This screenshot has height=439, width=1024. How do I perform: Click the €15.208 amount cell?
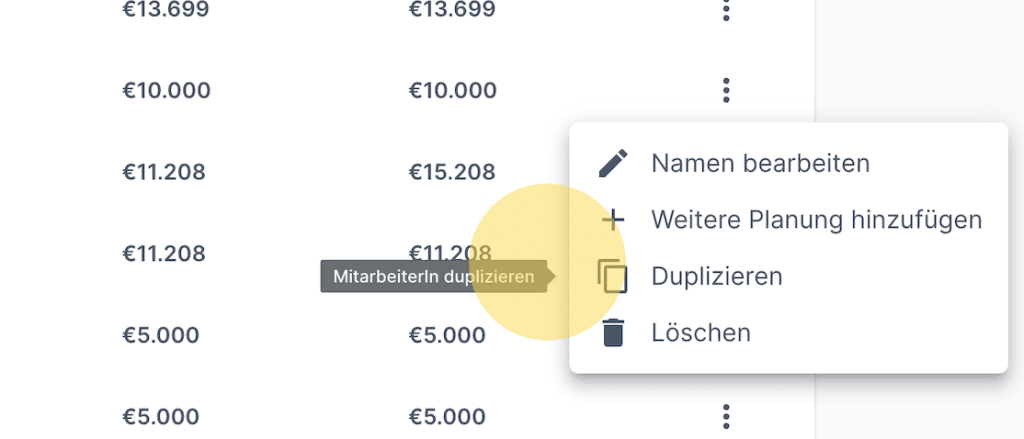click(452, 172)
